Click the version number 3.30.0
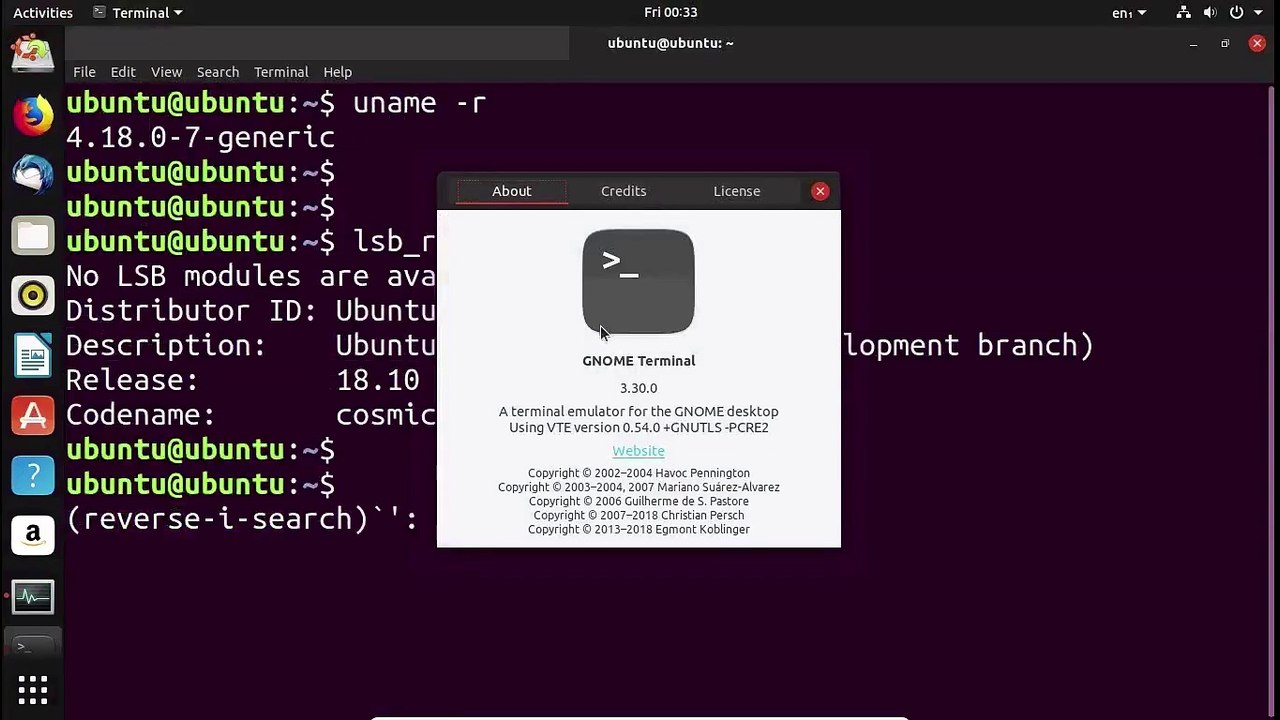Image resolution: width=1280 pixels, height=720 pixels. pyautogui.click(x=638, y=388)
